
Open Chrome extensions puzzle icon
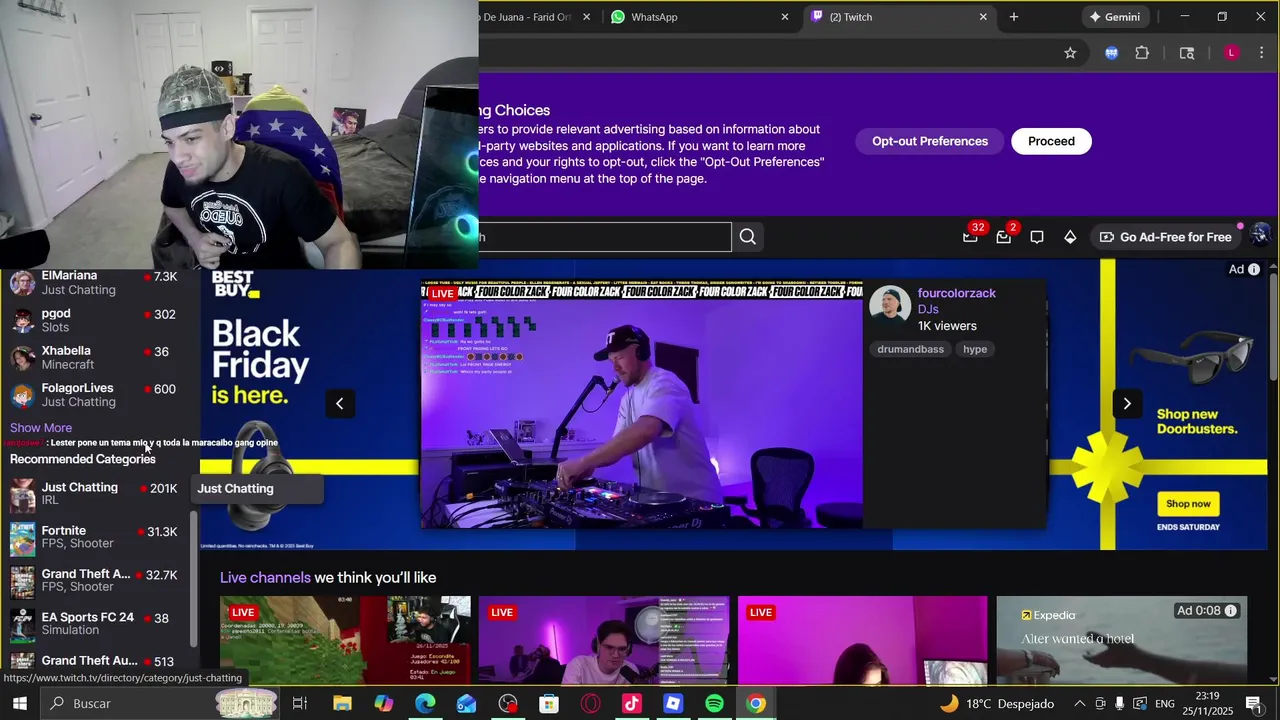point(1142,53)
